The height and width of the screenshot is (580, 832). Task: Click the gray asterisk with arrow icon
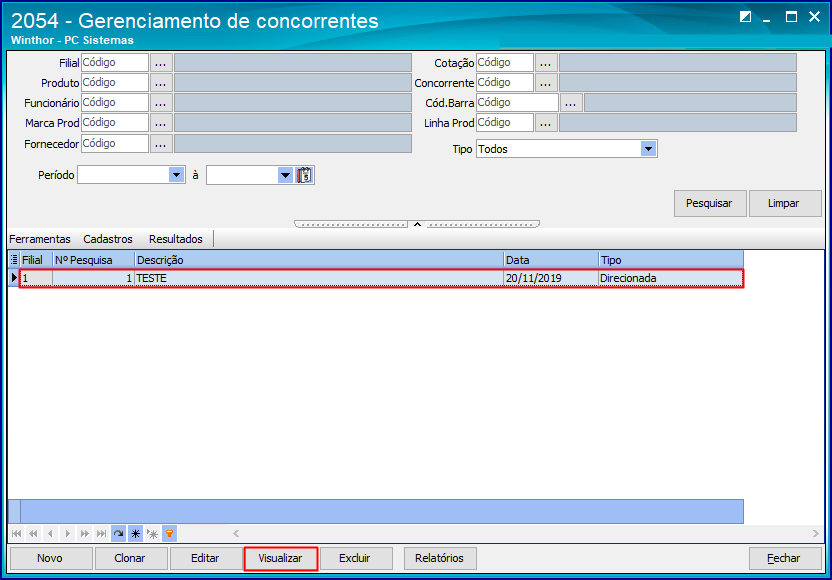(152, 533)
